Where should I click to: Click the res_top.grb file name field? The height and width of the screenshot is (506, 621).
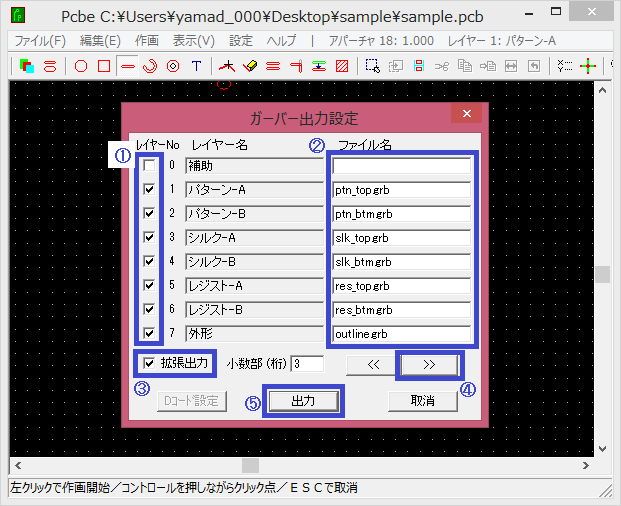click(x=402, y=285)
